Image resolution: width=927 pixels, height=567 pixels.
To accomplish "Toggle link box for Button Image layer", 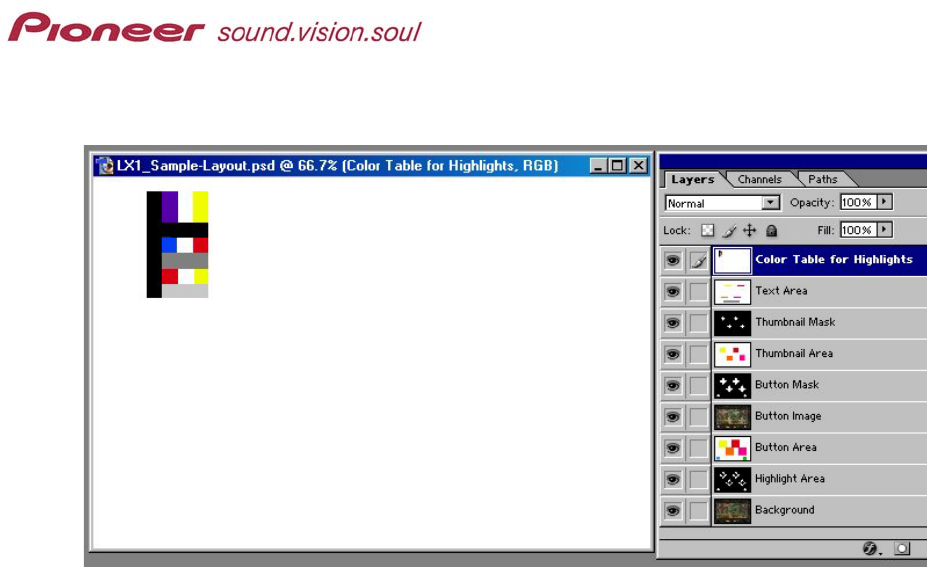I will 698,417.
